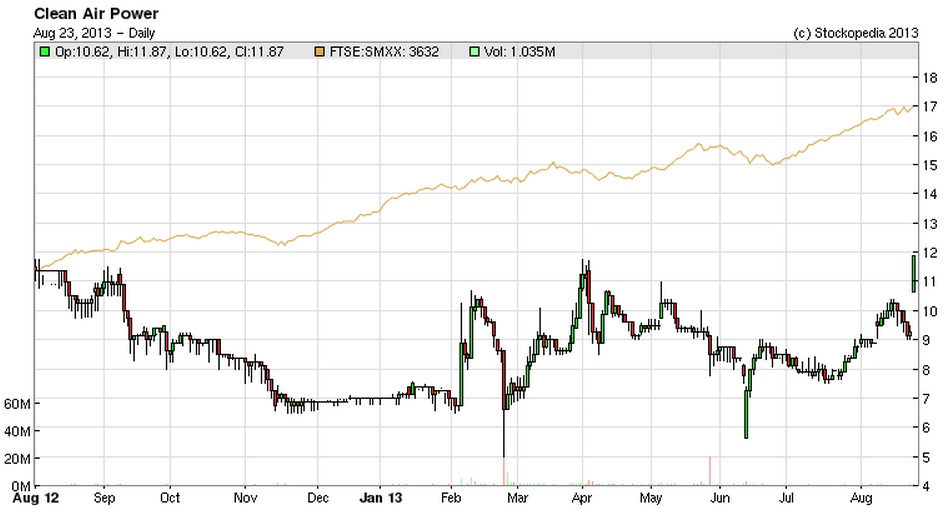This screenshot has width=948, height=523.
Task: Click the 'Oct' x-axis label
Action: point(170,498)
